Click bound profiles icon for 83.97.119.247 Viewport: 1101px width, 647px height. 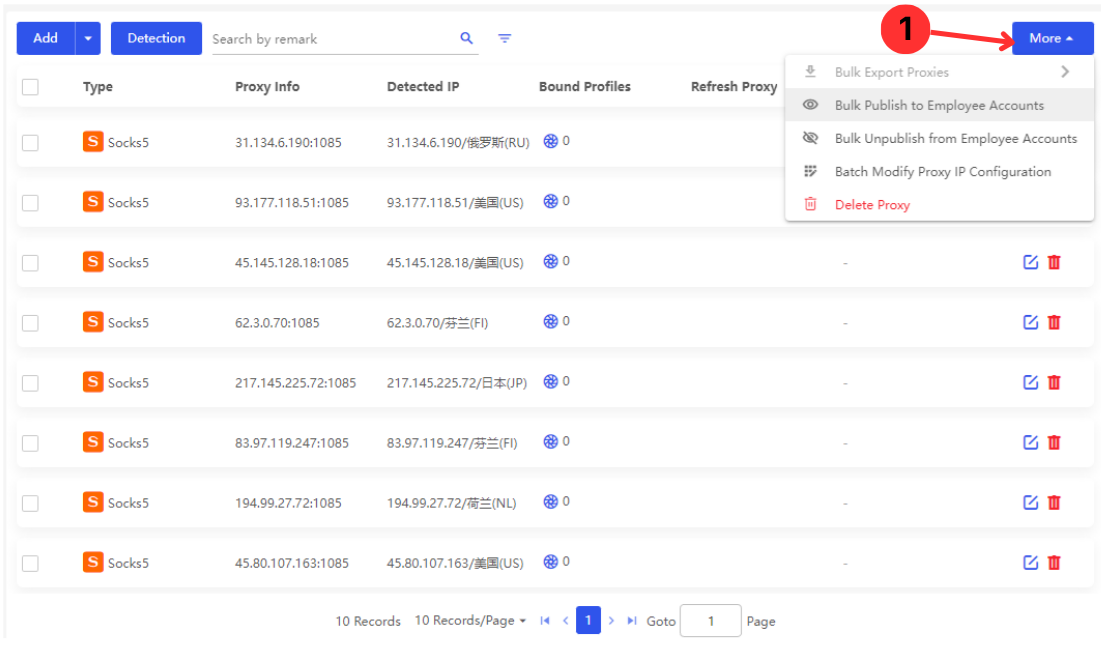(x=550, y=441)
